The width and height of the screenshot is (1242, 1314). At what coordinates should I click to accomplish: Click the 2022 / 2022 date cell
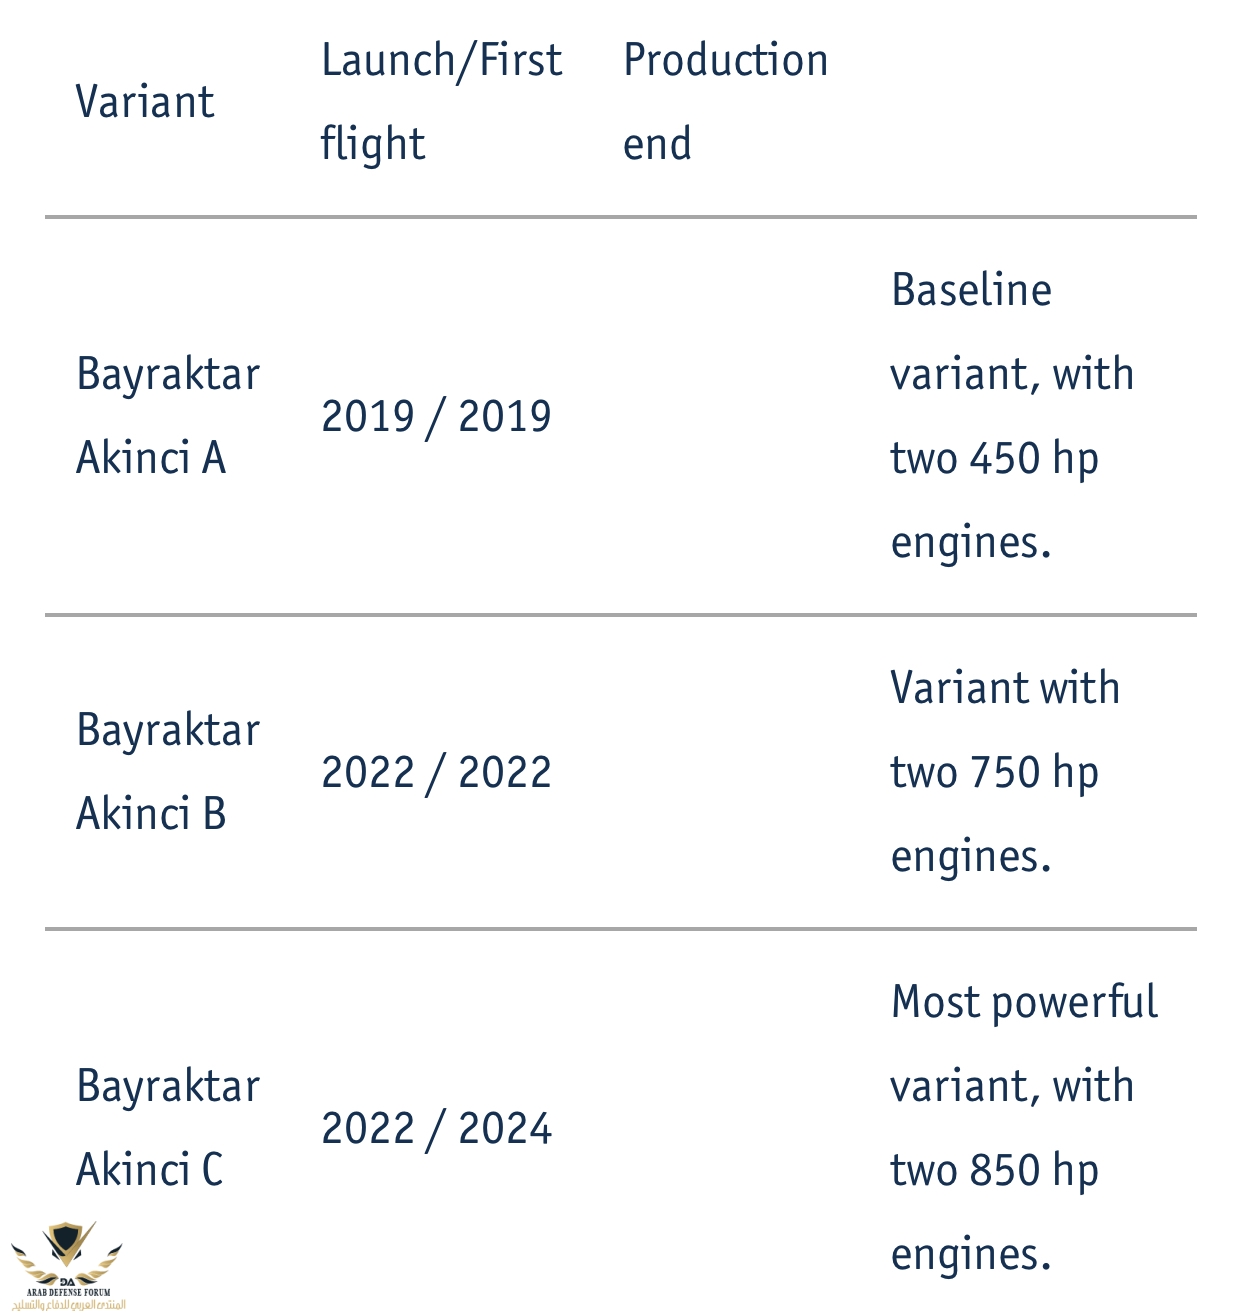pos(436,772)
